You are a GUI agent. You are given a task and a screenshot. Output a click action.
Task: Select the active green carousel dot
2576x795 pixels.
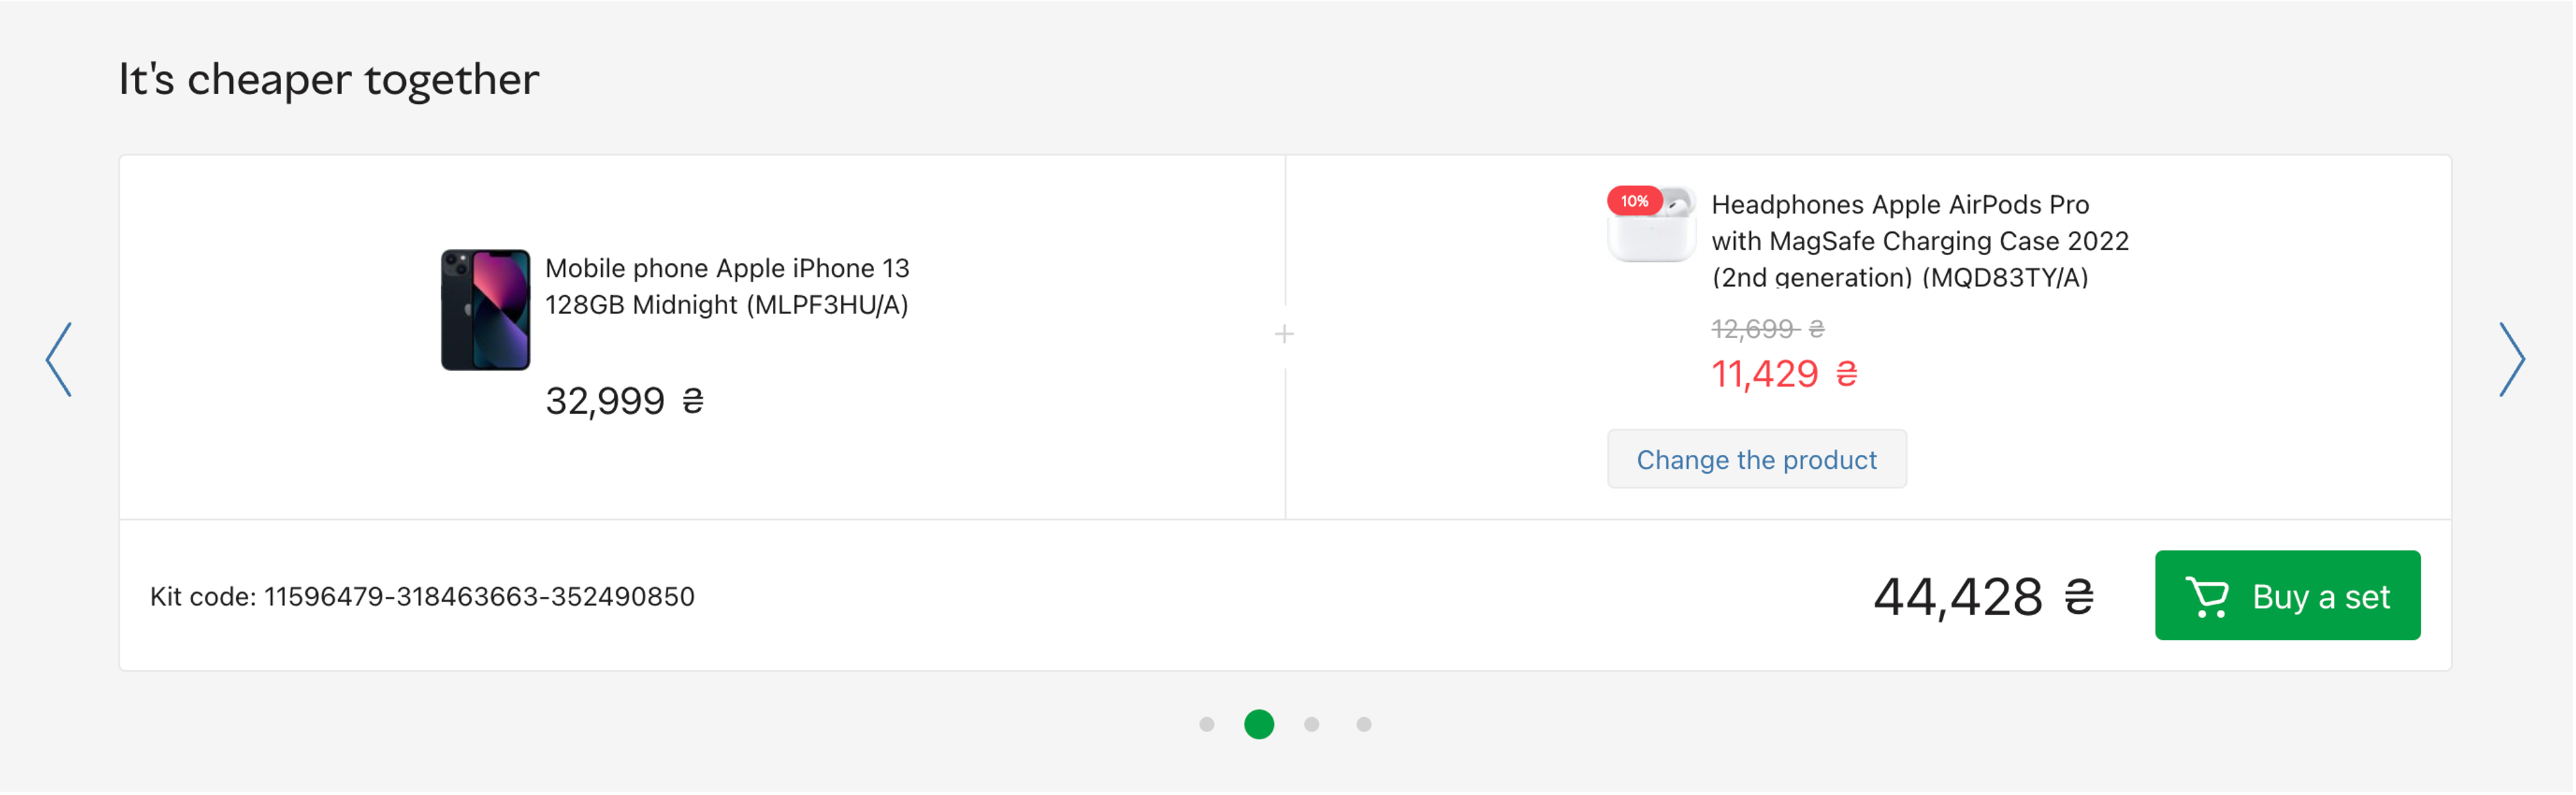[1259, 725]
